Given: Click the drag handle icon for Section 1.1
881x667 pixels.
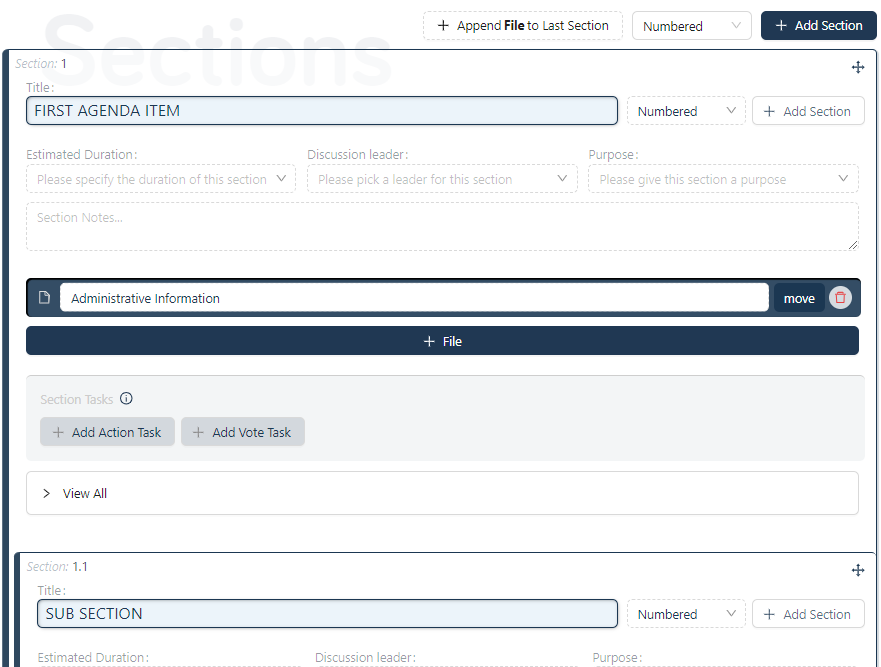Looking at the screenshot, I should 858,570.
